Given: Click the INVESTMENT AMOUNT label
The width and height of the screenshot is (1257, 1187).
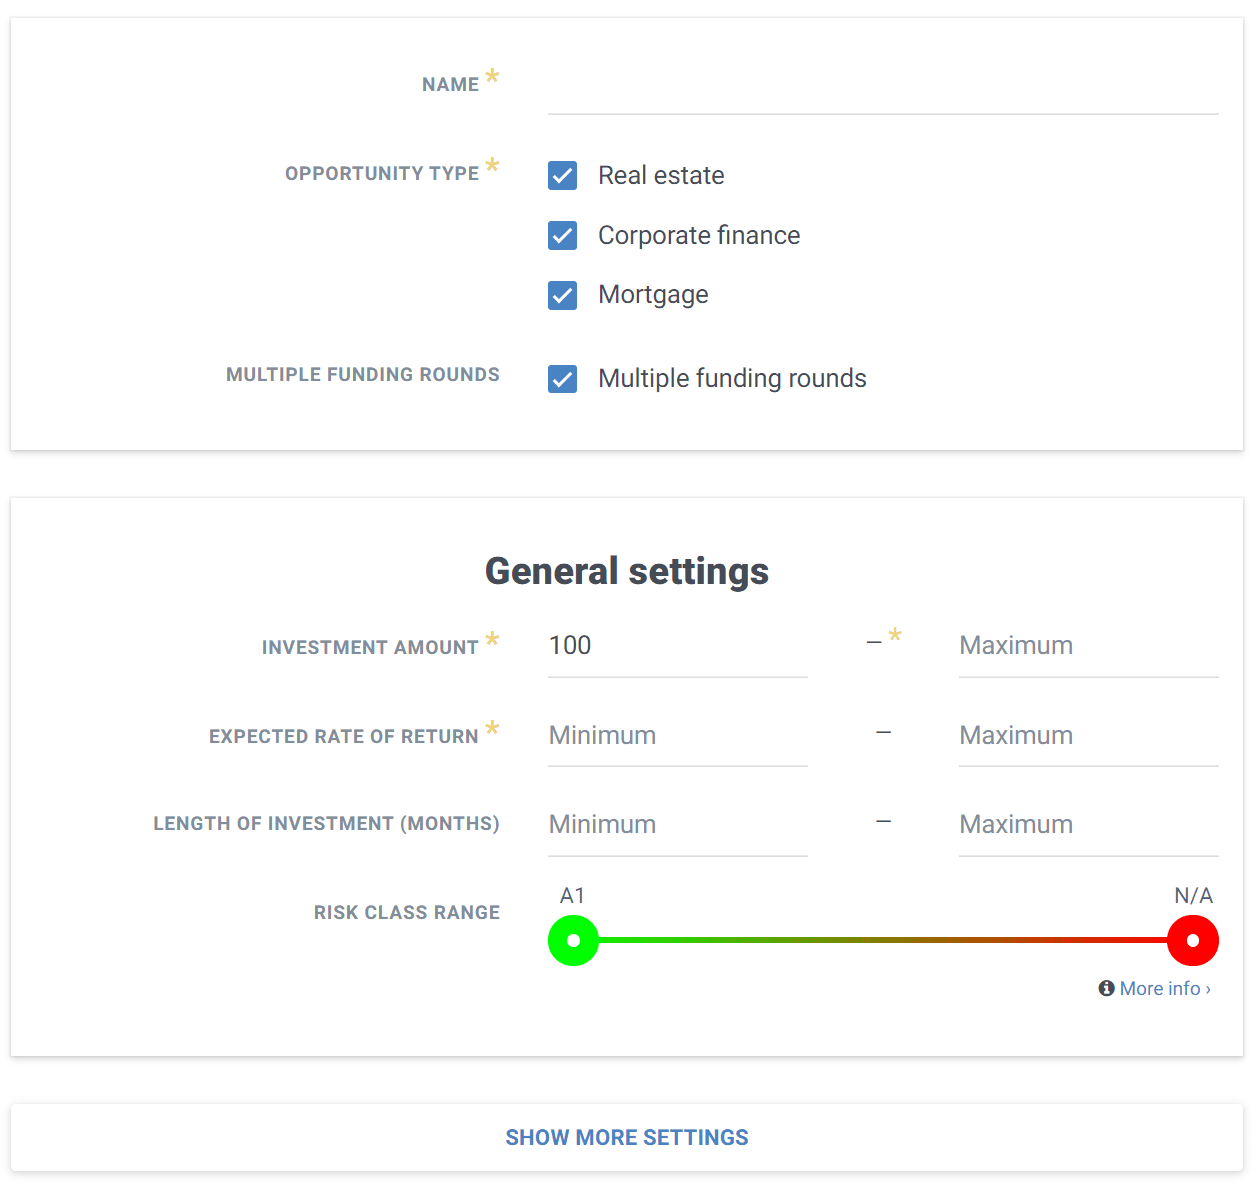Looking at the screenshot, I should click(x=370, y=648).
